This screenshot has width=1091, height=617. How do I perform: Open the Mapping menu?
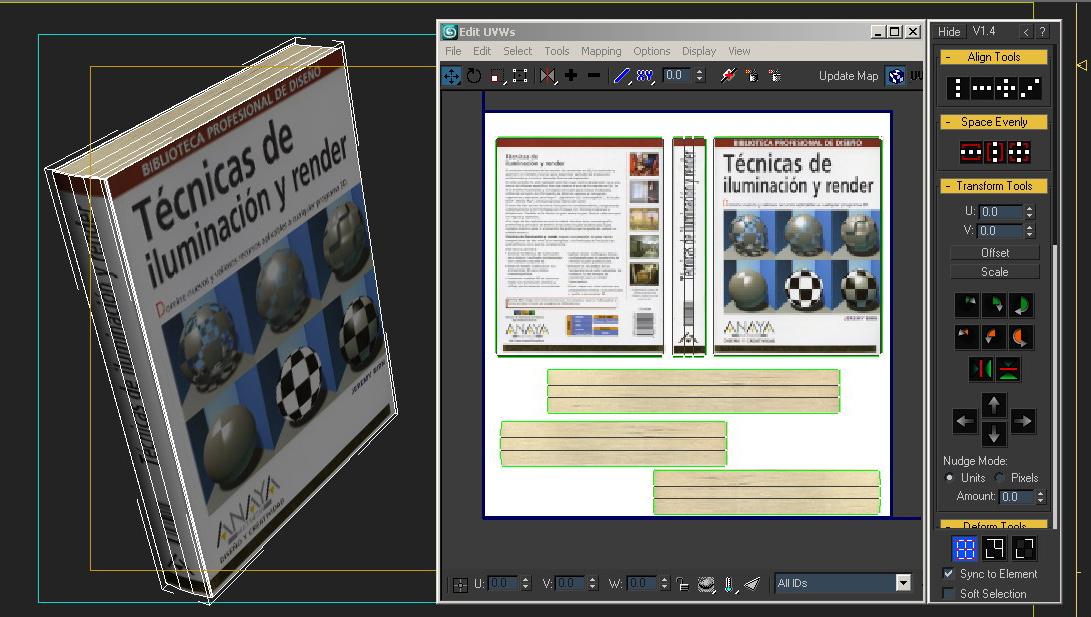[x=601, y=51]
